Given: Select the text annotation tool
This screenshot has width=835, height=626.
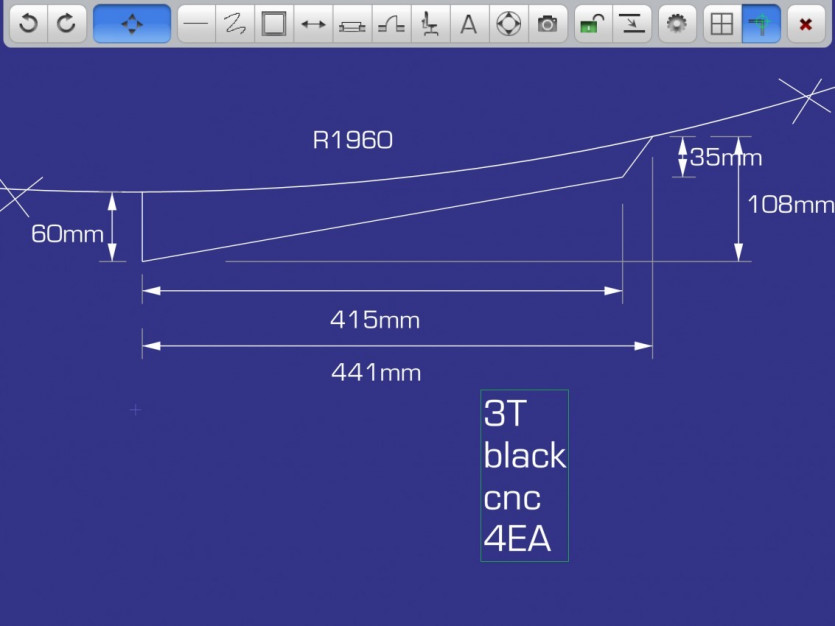Looking at the screenshot, I should point(469,23).
